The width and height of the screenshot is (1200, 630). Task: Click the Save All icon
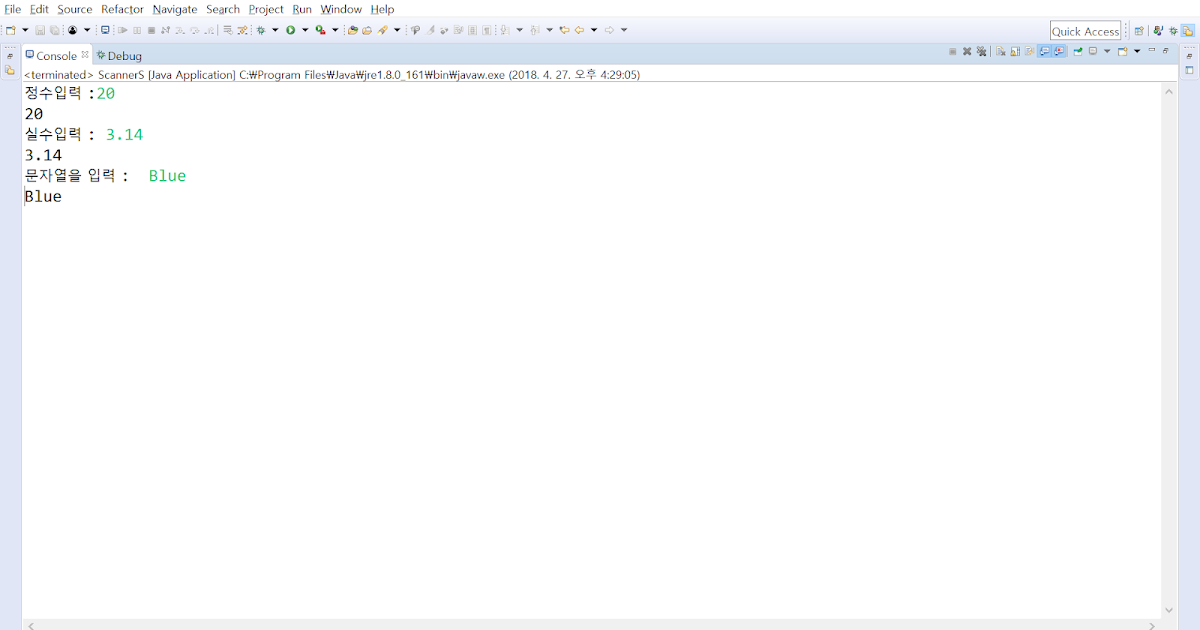(x=56, y=30)
